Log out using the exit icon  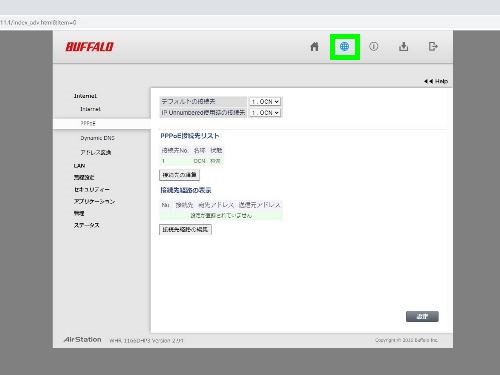pyautogui.click(x=433, y=47)
